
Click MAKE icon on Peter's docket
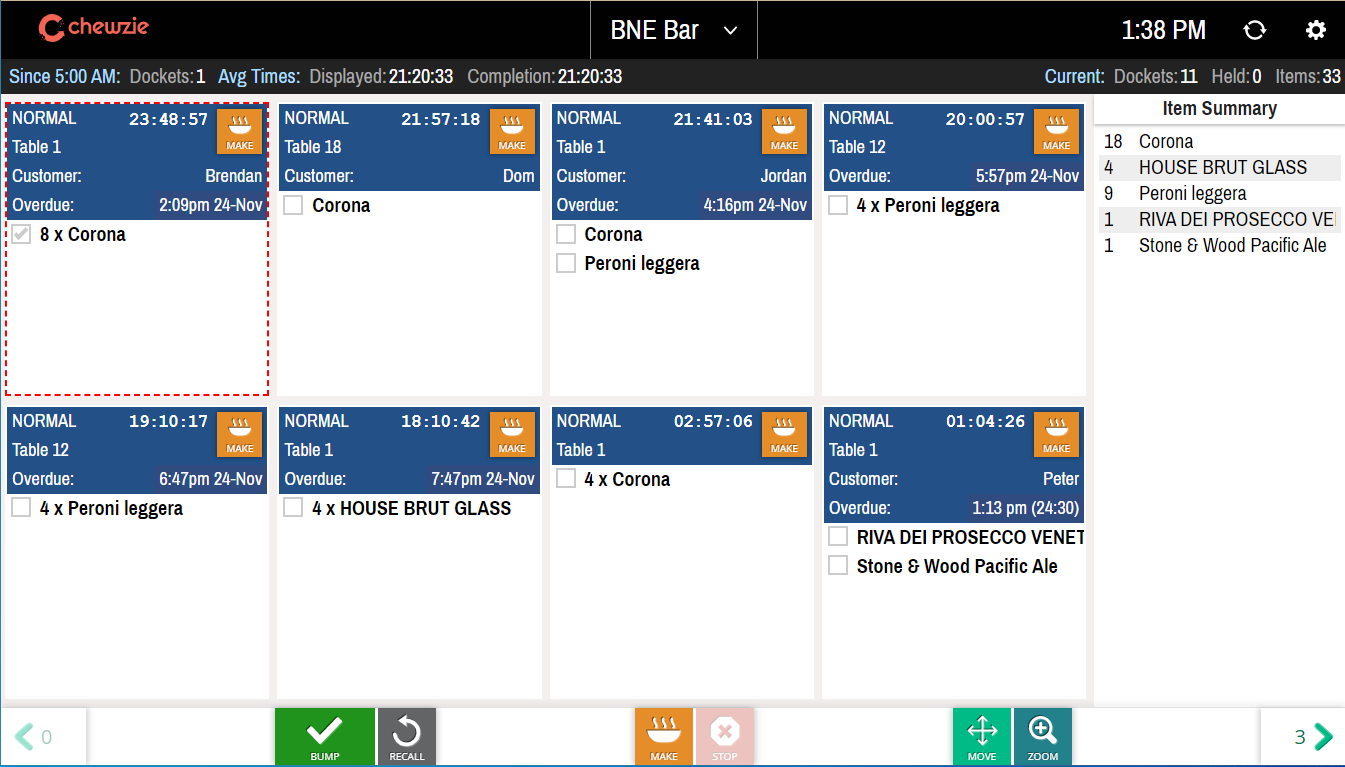point(1057,435)
